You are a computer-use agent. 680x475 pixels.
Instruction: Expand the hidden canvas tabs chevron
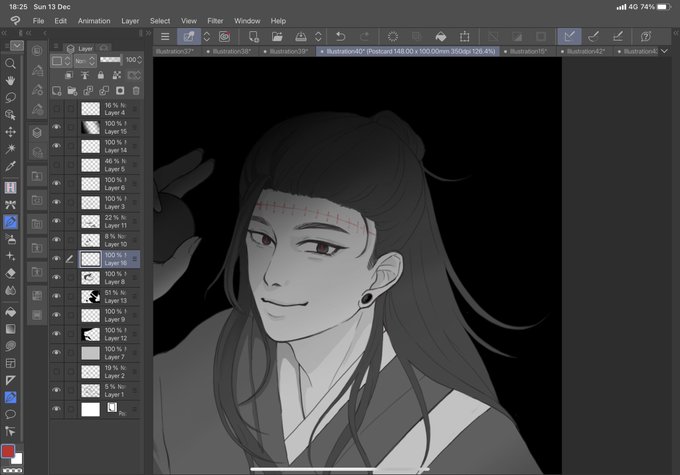coord(664,51)
